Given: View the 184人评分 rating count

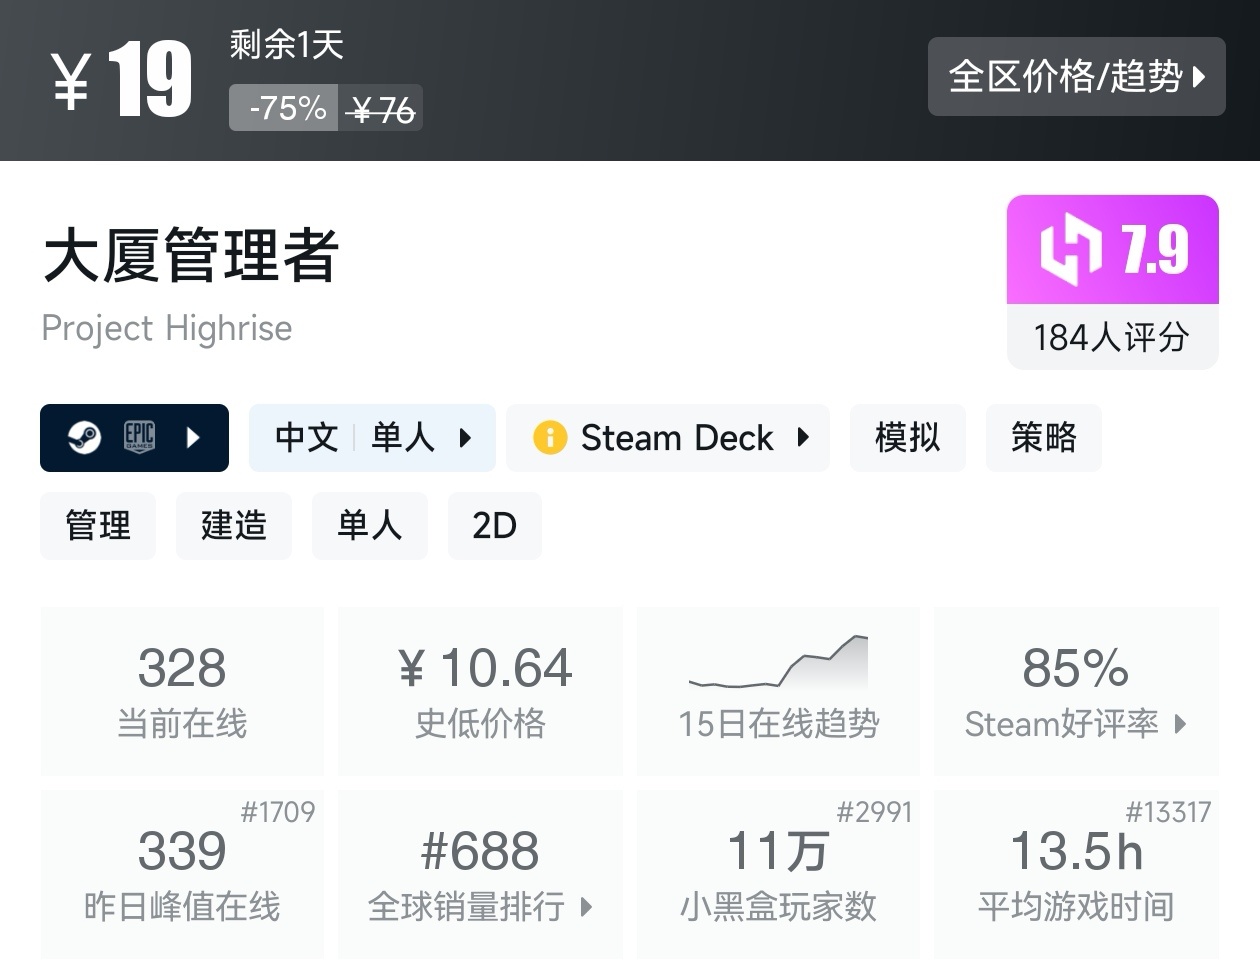Looking at the screenshot, I should click(1112, 338).
